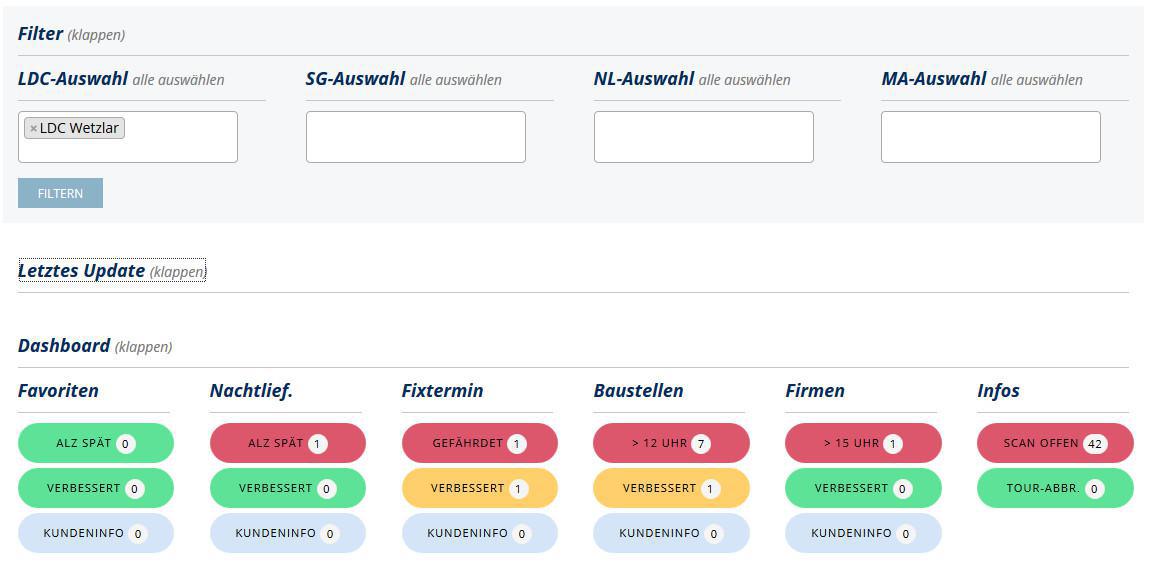Show Firmen > 15 UHR entries
Image resolution: width=1151 pixels, height=572 pixels.
point(863,443)
